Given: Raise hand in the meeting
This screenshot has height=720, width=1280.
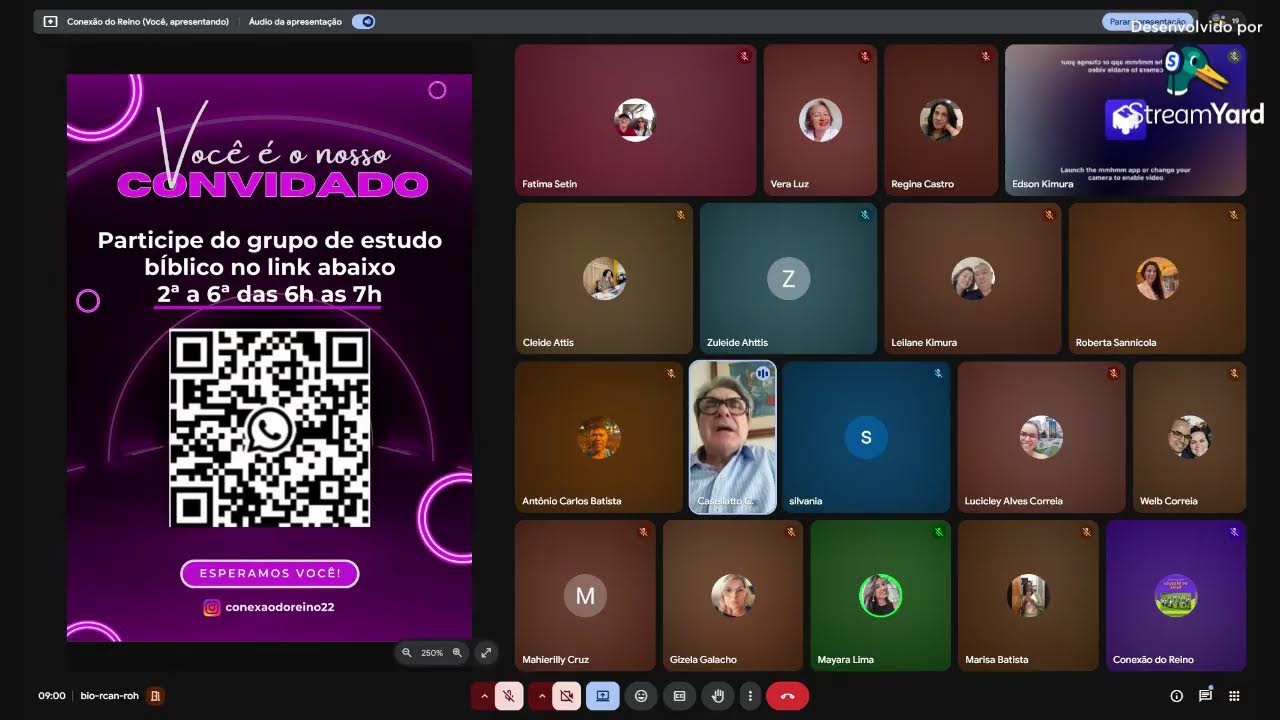Looking at the screenshot, I should click(x=717, y=696).
